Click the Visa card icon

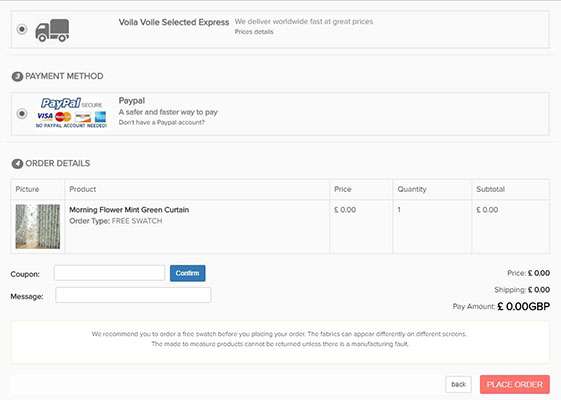pyautogui.click(x=45, y=116)
